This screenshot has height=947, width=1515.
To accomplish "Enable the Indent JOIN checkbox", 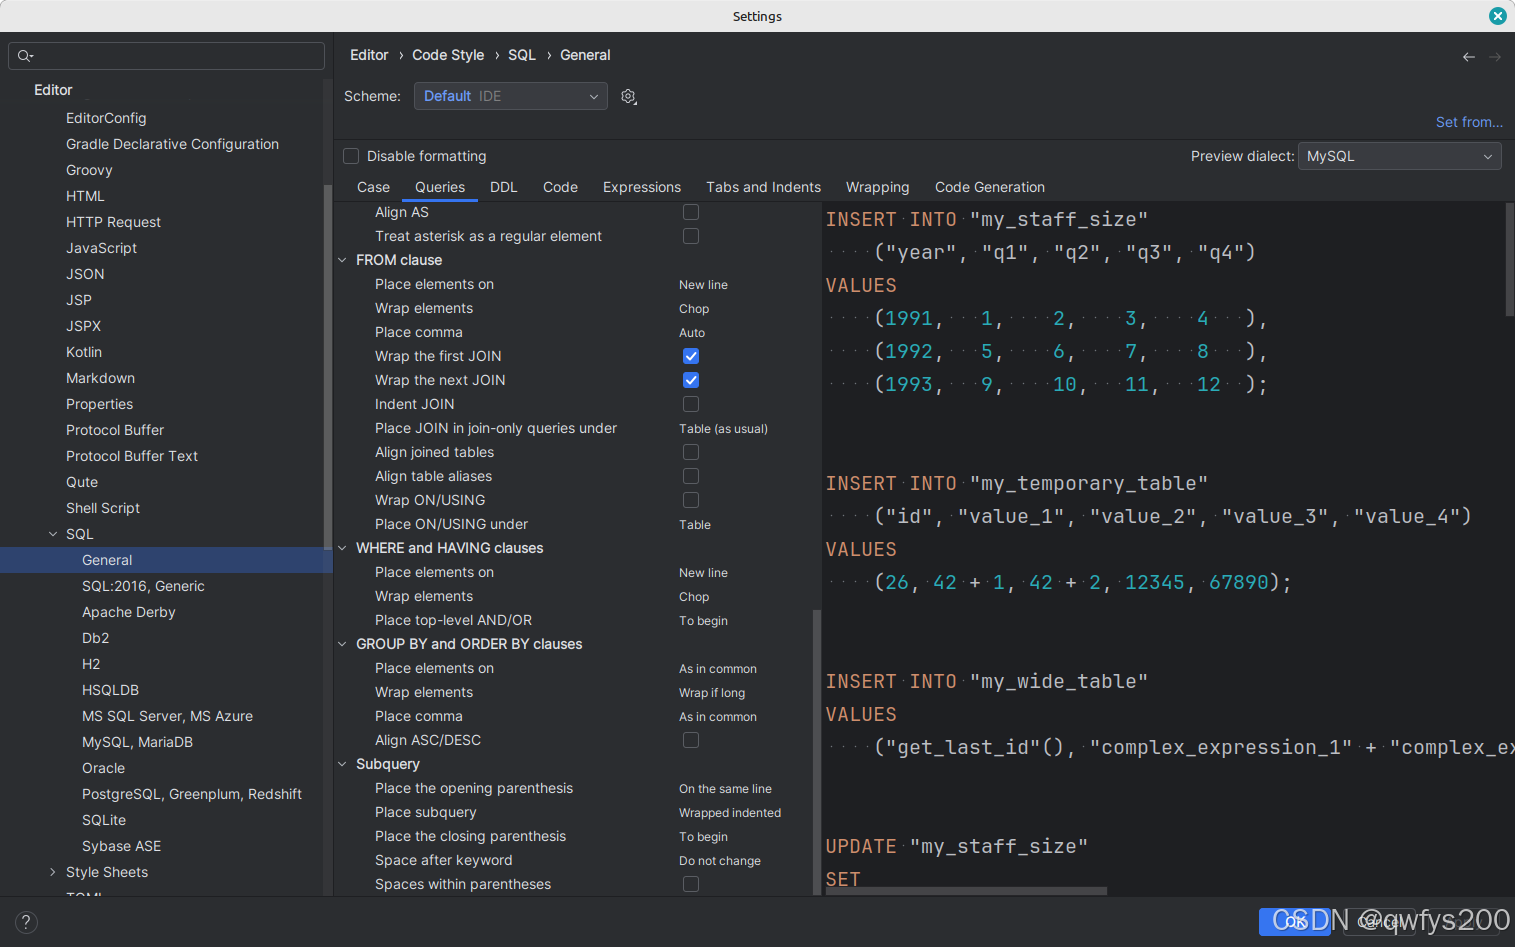I will coord(691,404).
